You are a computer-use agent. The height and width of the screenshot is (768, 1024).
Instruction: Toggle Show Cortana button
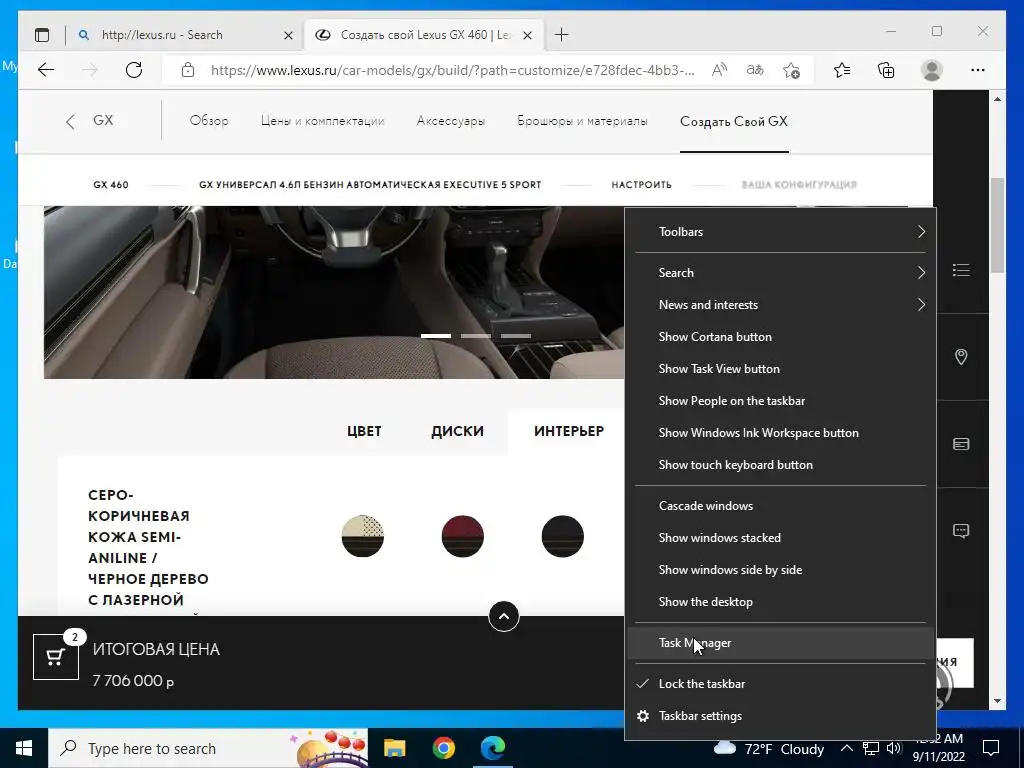[x=780, y=337]
